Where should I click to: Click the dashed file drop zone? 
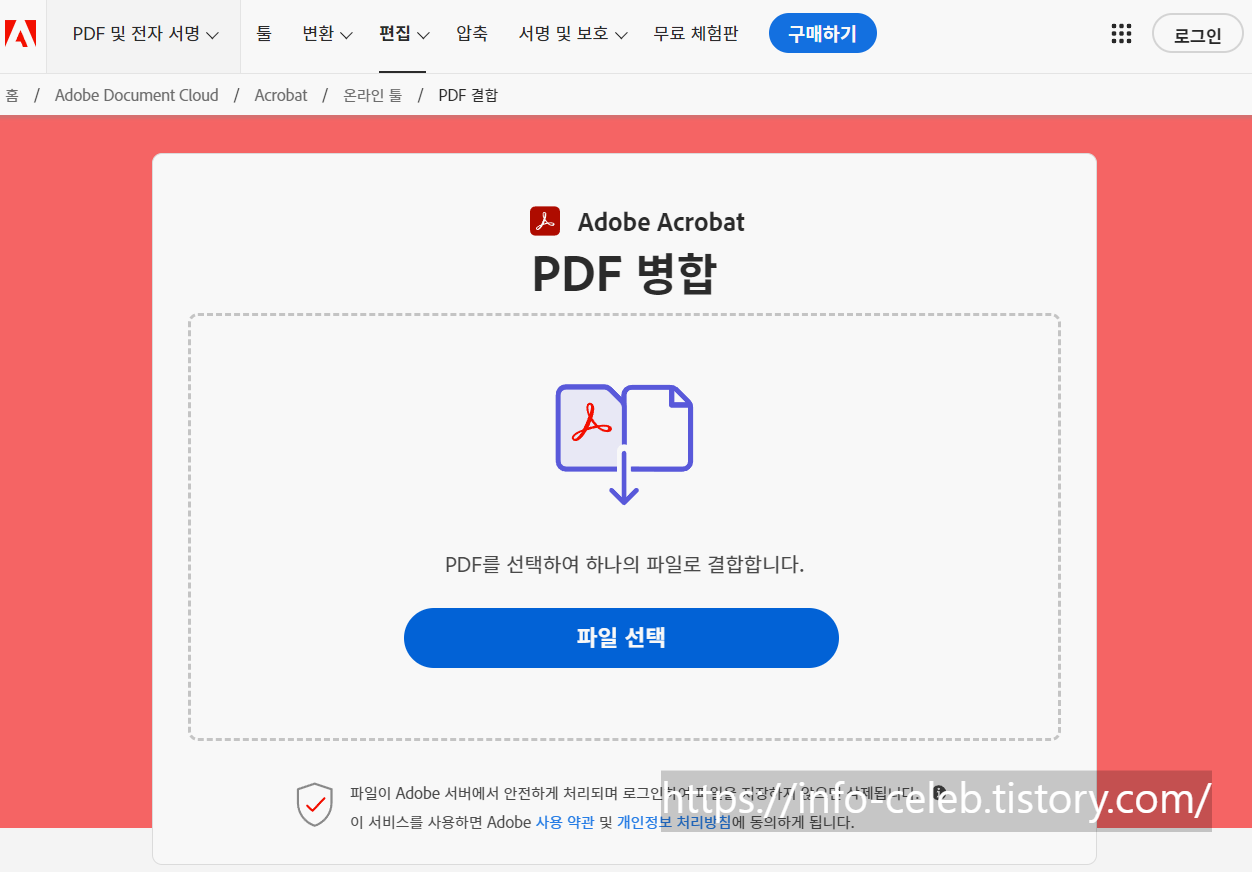coord(624,527)
